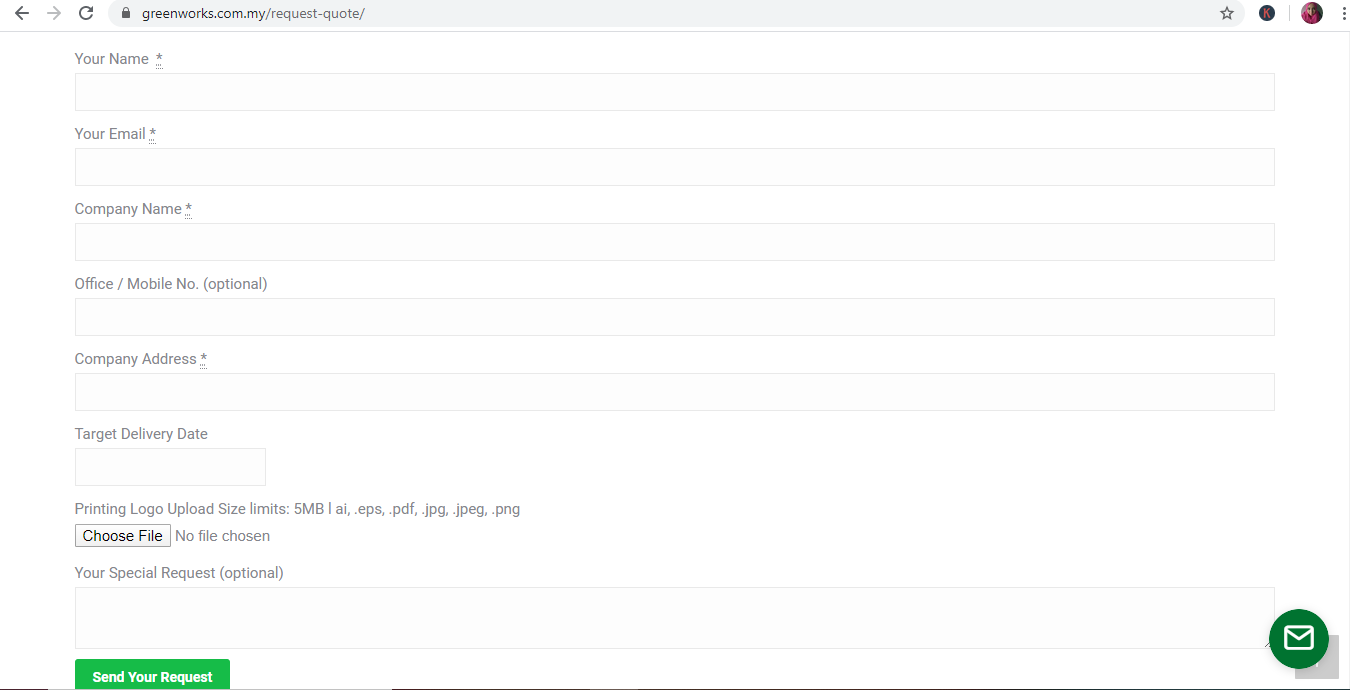The image size is (1350, 690).
Task: Submit with Send Your Request button
Action: pos(152,676)
